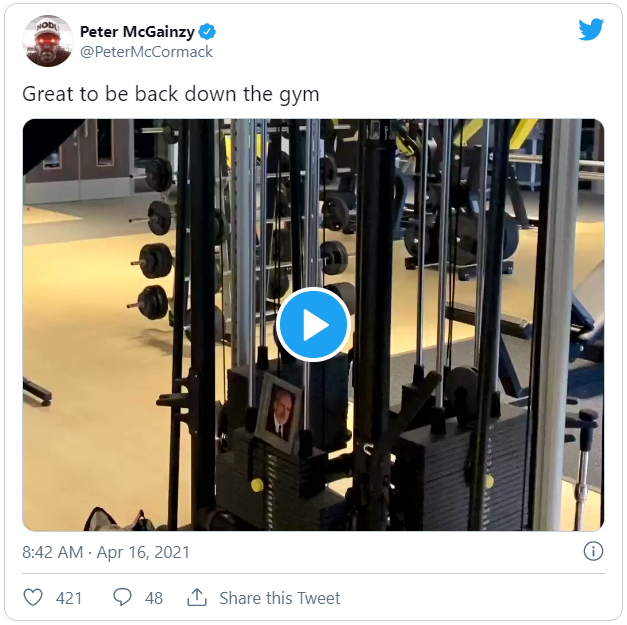Open the 8:42 AM timestamp link

[x=55, y=552]
